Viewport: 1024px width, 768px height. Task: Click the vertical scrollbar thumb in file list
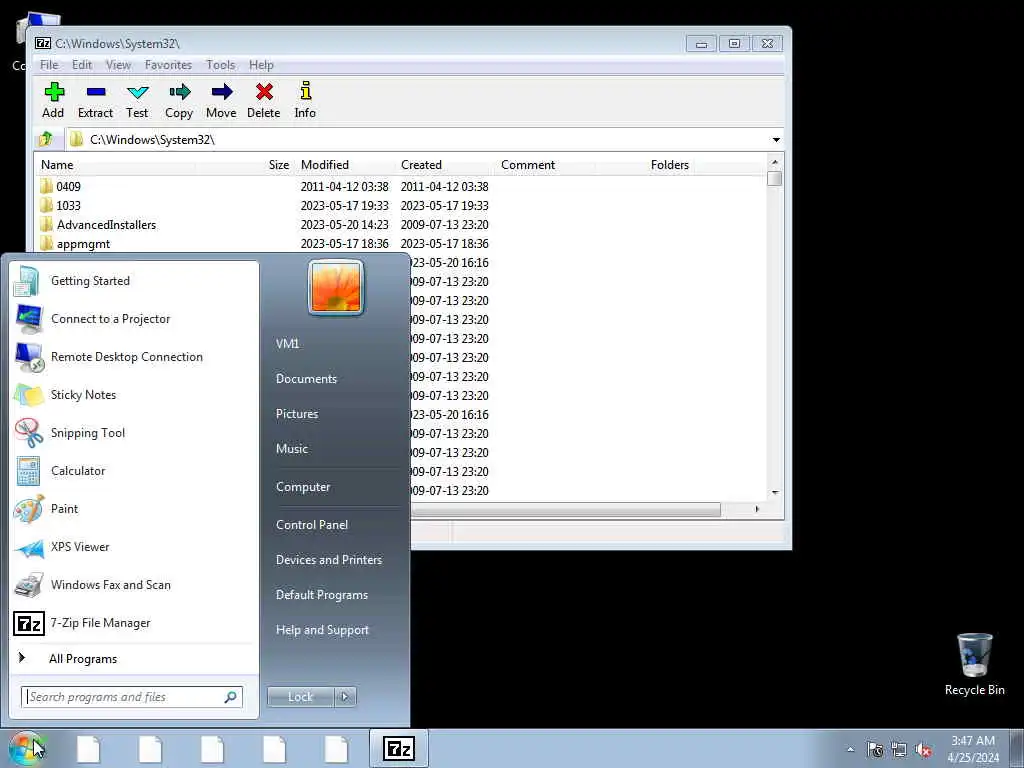[x=775, y=178]
